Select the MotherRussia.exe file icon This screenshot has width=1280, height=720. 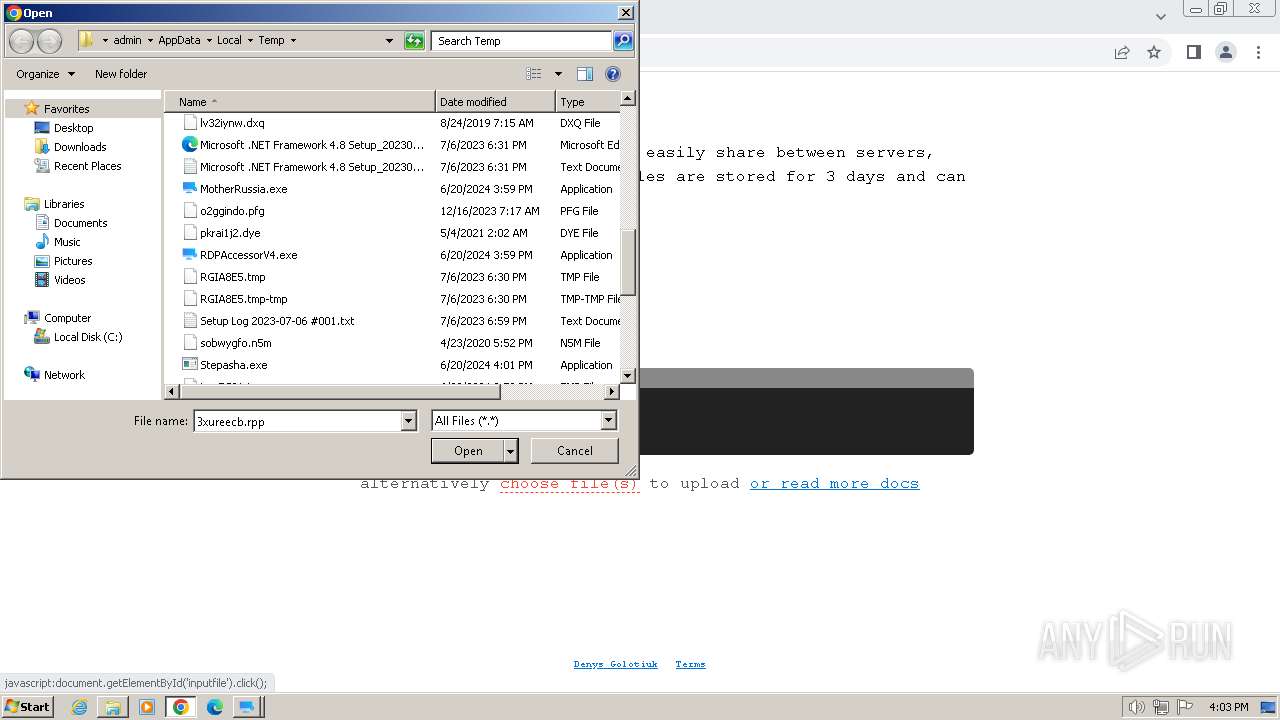coord(190,189)
